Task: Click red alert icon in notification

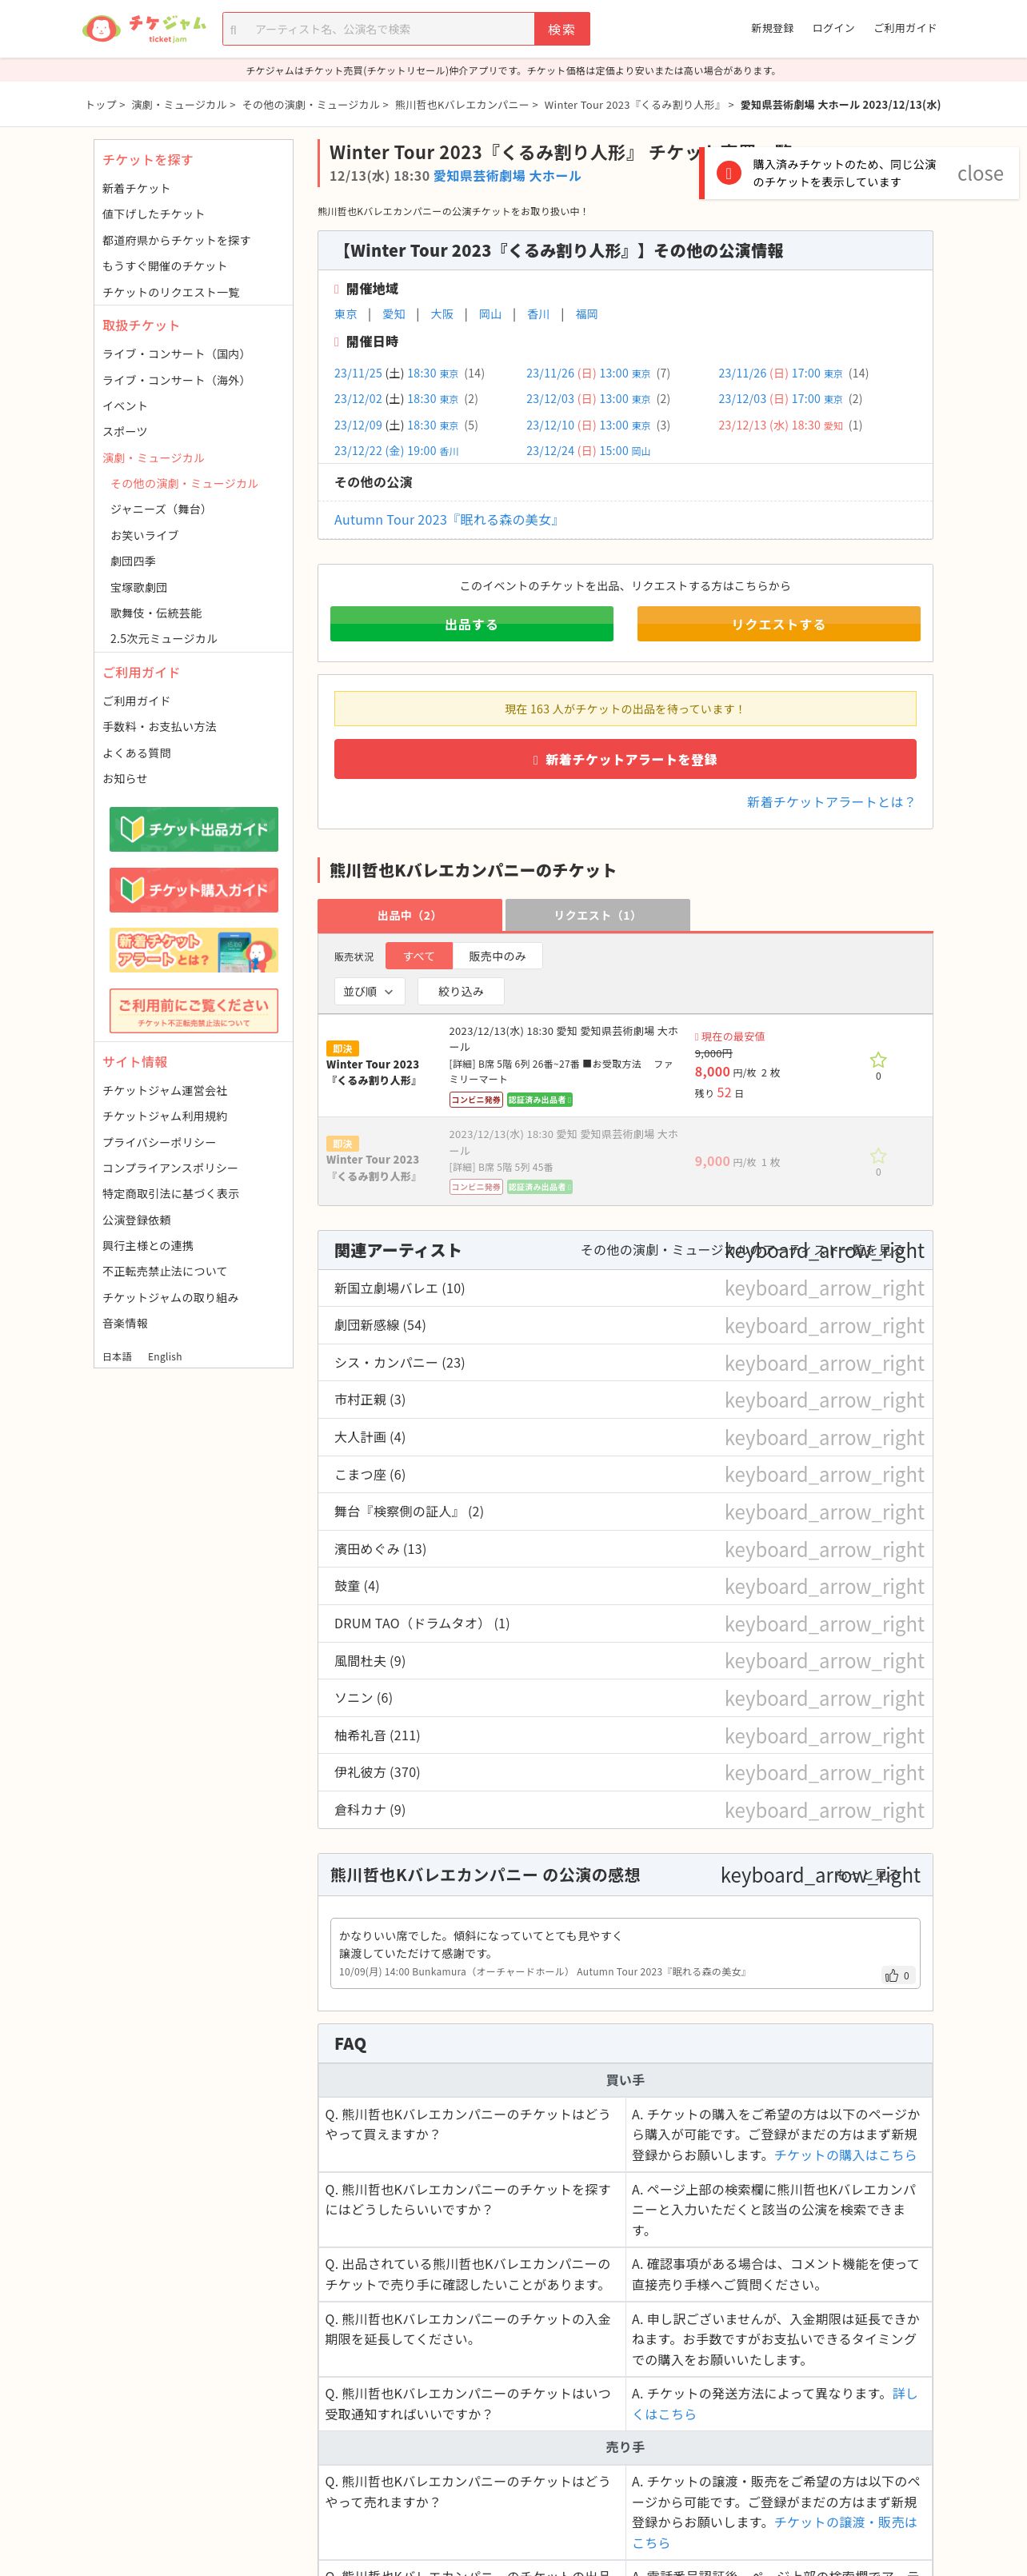Action: (x=728, y=173)
